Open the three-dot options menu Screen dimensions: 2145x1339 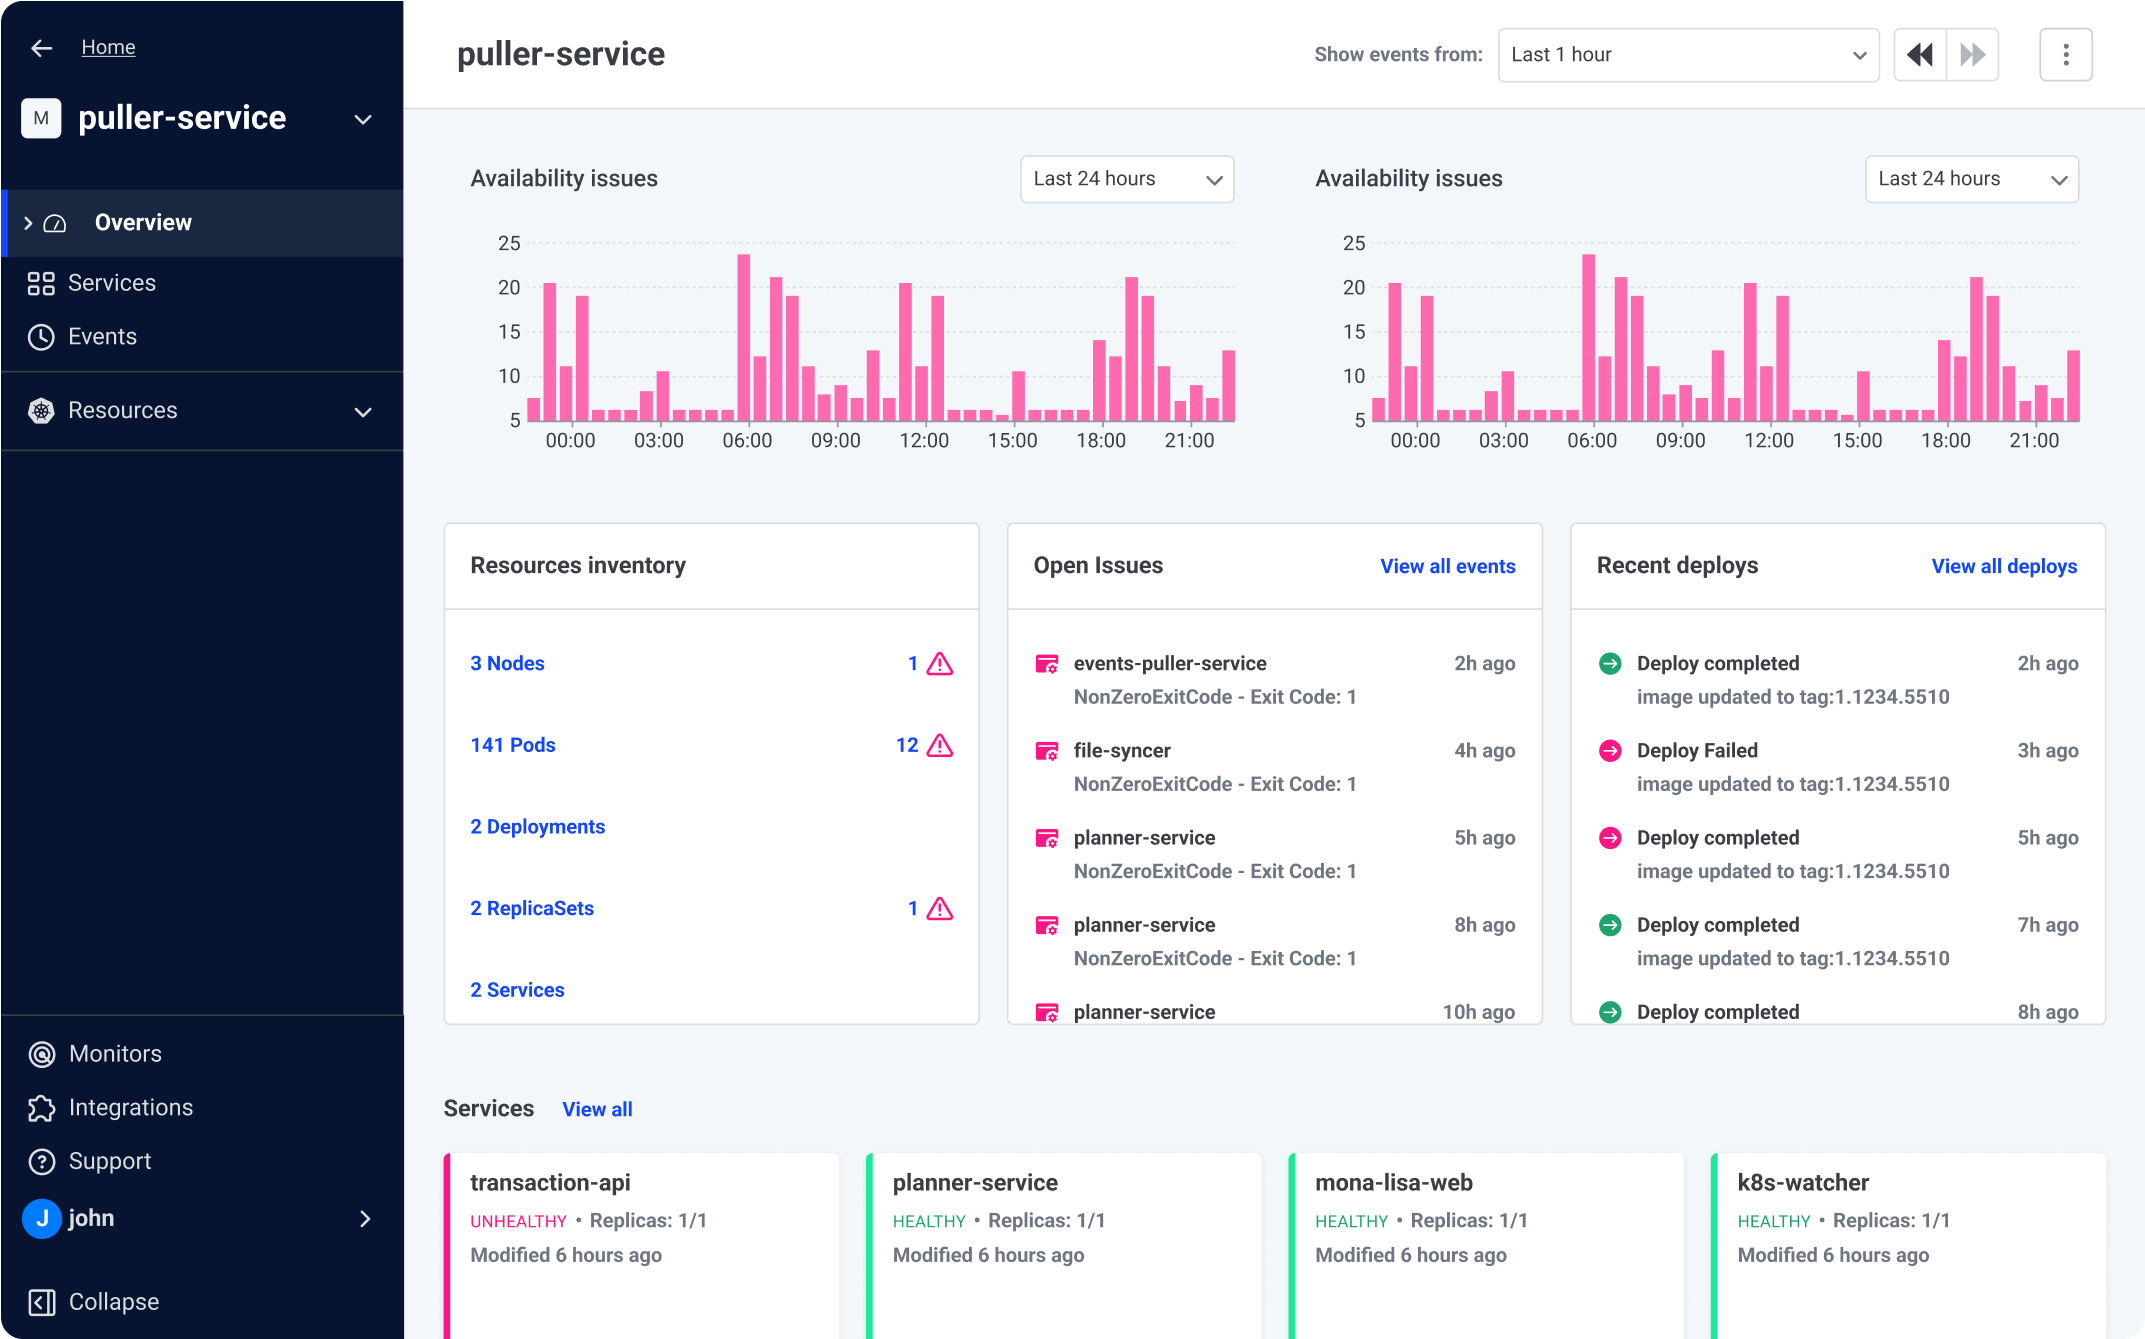click(x=2065, y=55)
